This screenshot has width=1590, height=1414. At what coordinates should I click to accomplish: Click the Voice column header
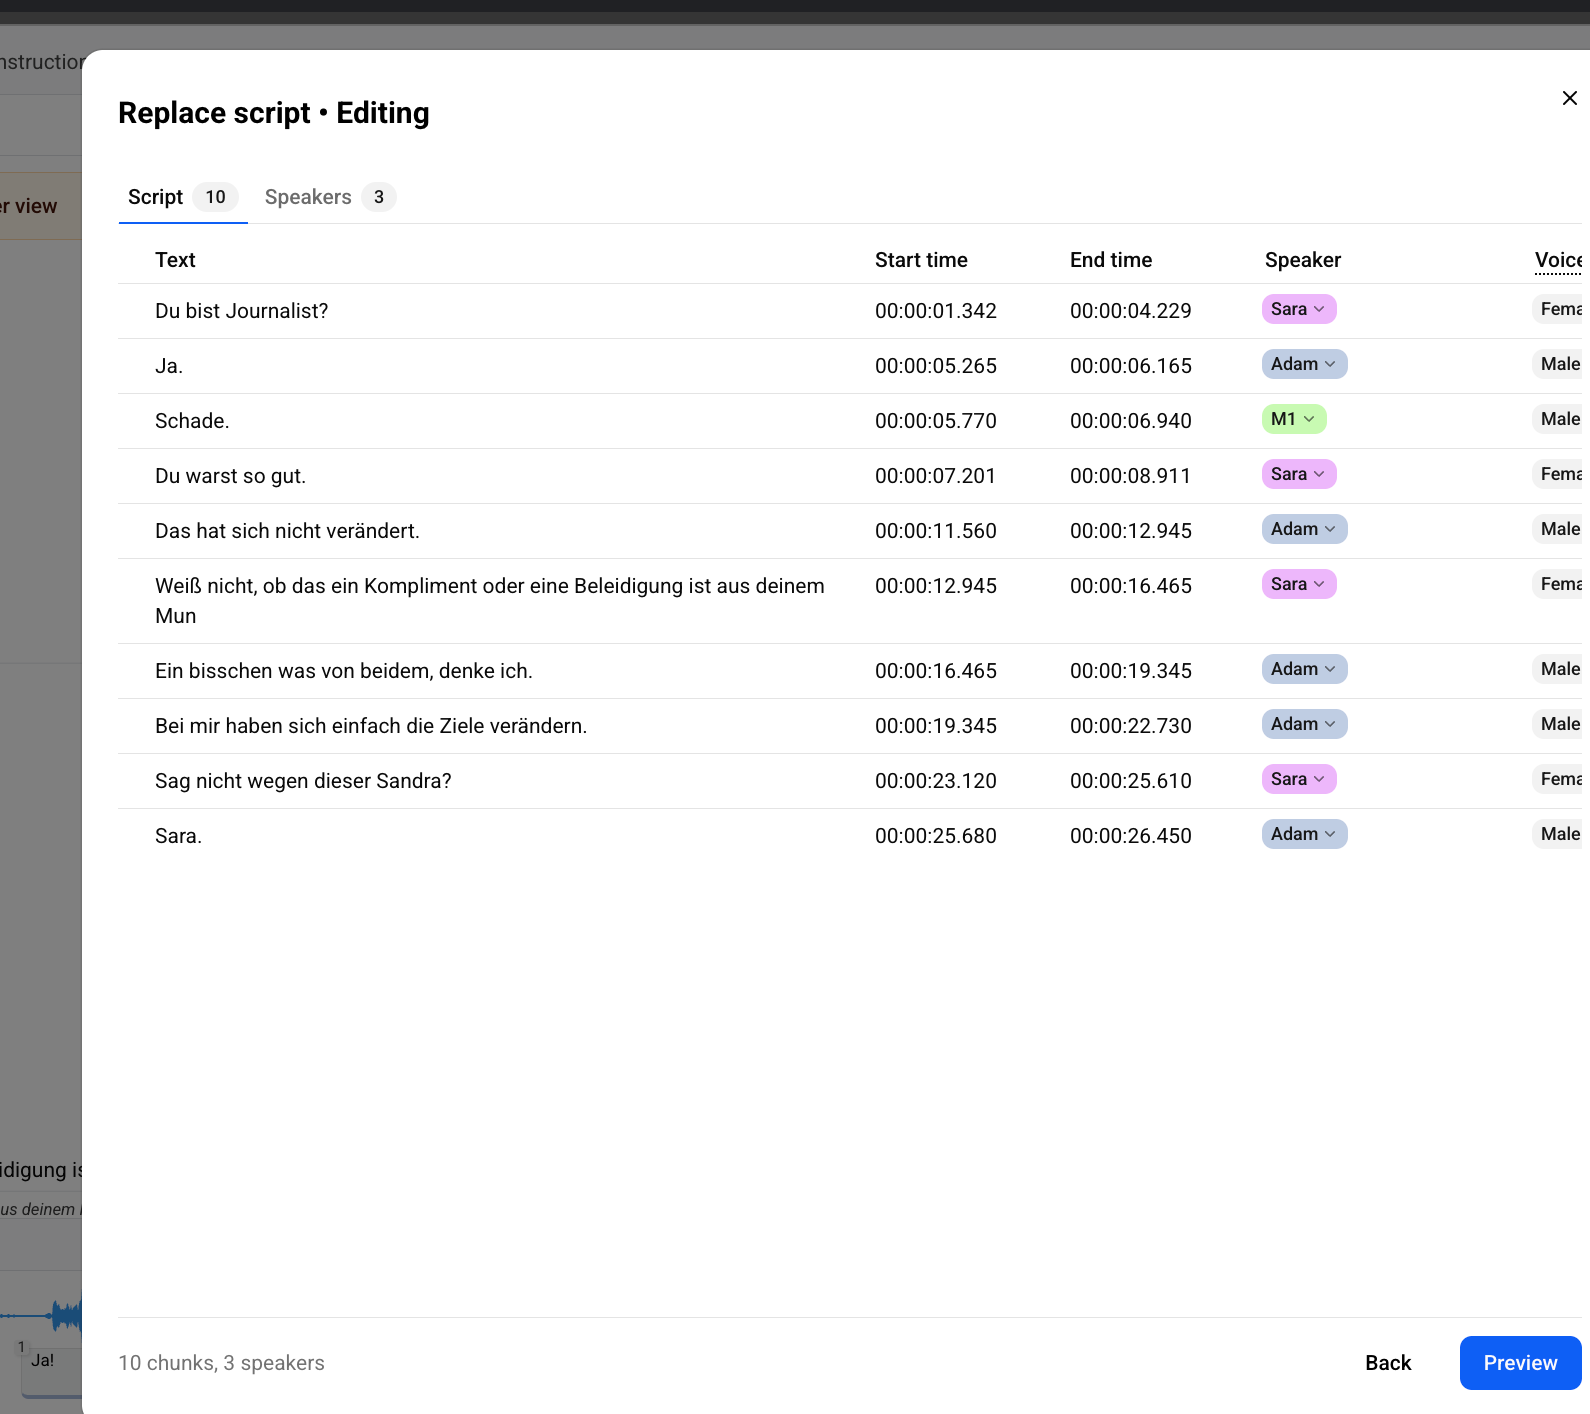[1558, 260]
